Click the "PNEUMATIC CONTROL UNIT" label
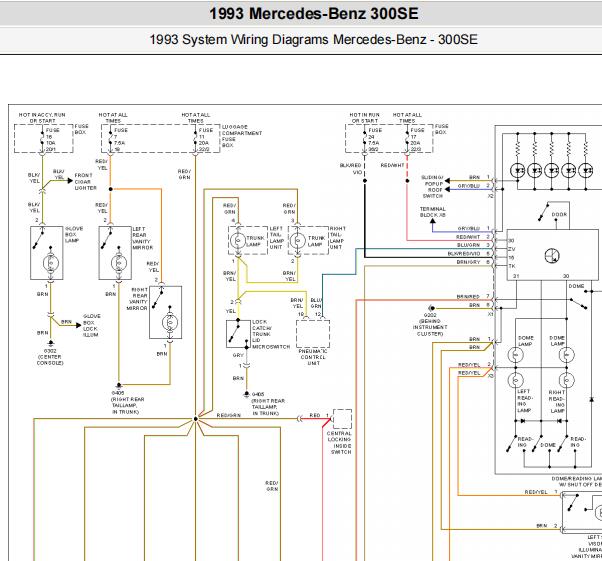This screenshot has width=602, height=561. (x=313, y=357)
